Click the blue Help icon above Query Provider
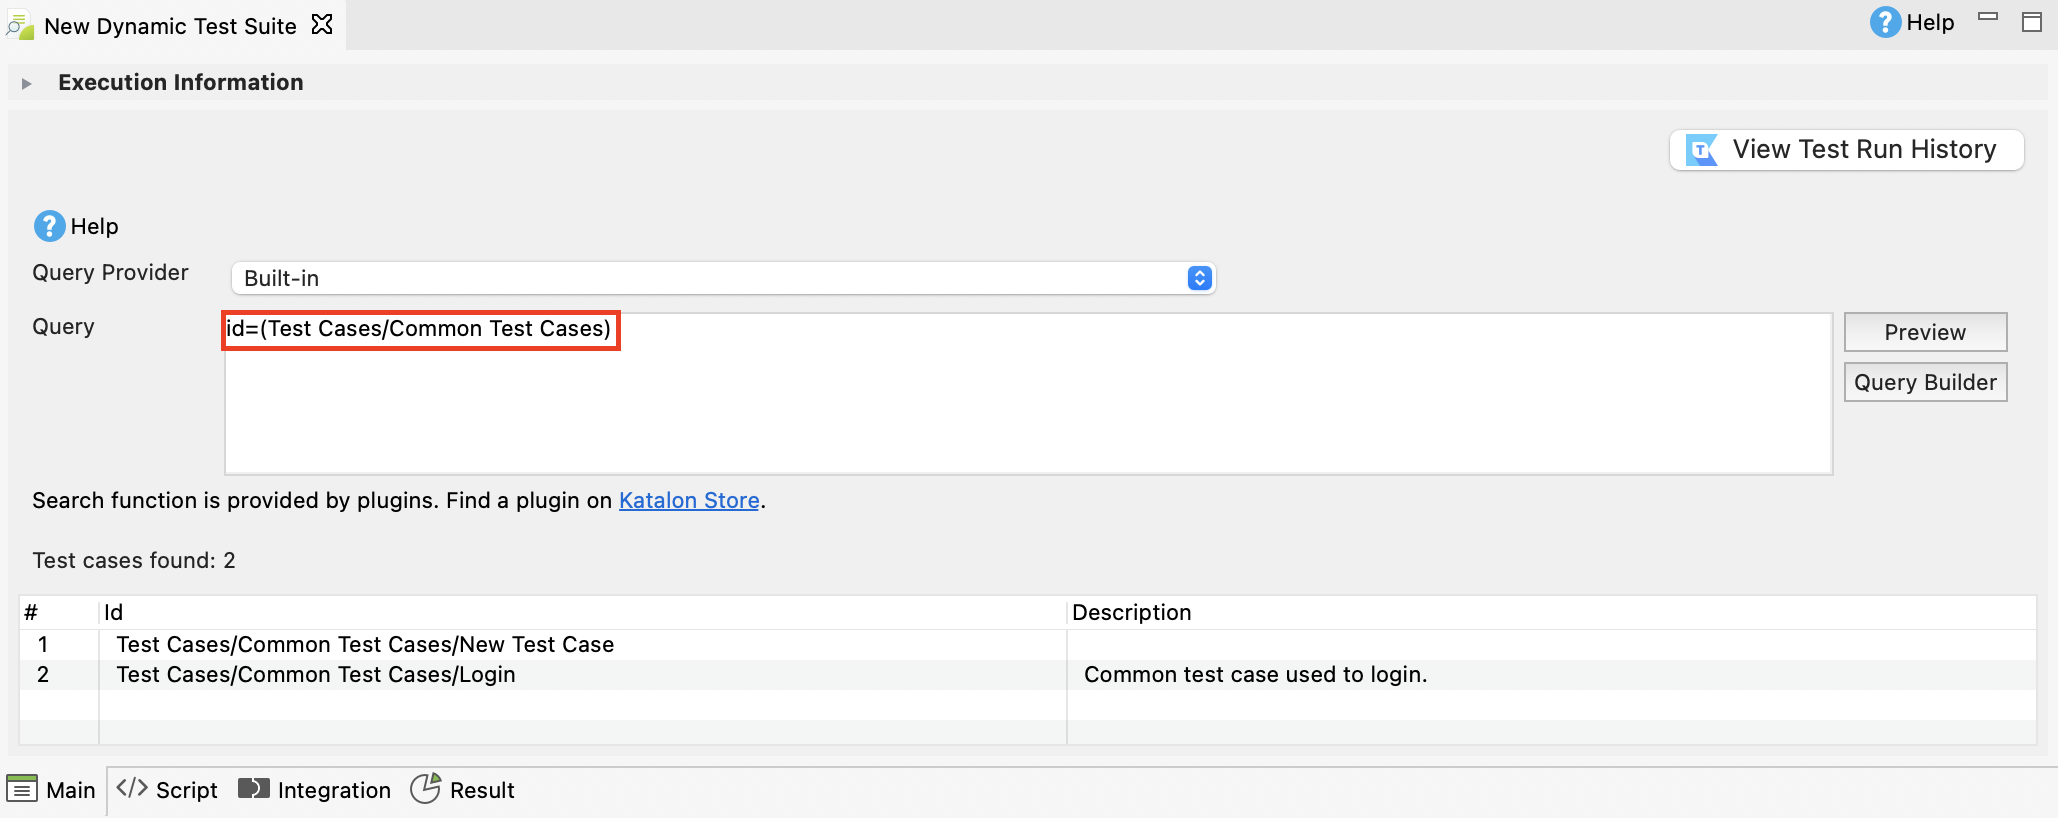 tap(49, 227)
